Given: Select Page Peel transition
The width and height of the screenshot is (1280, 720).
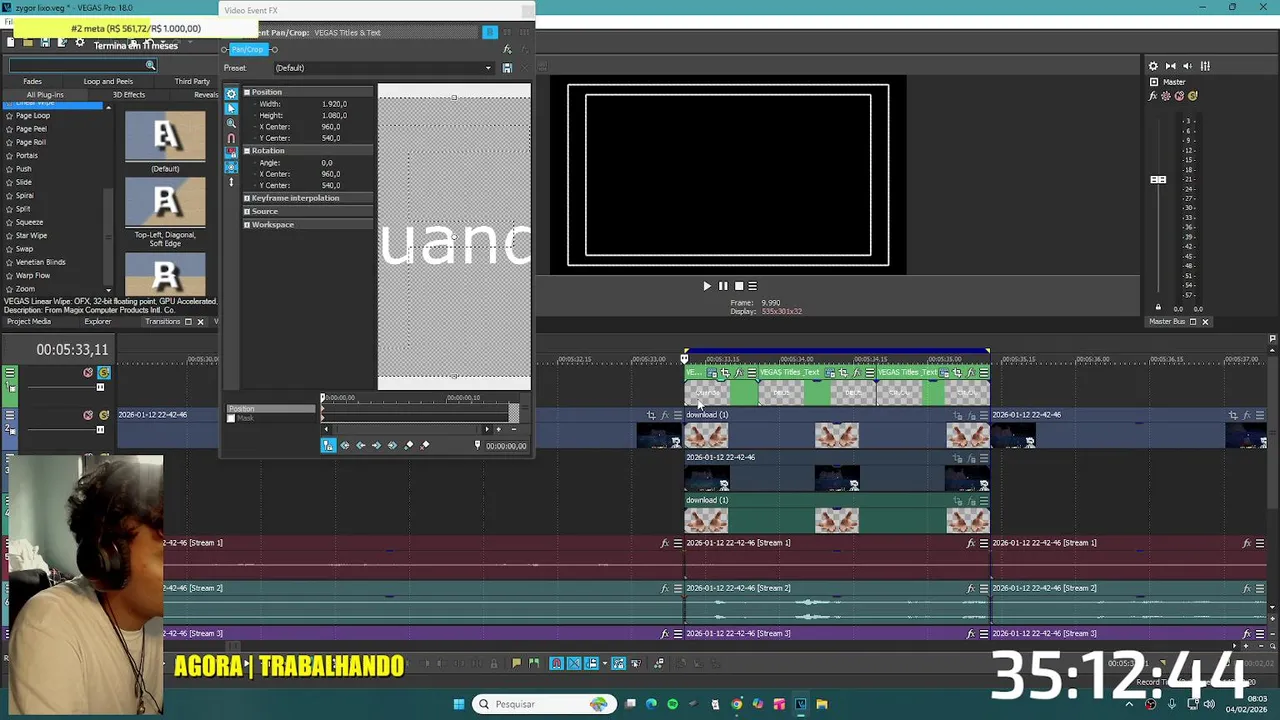Looking at the screenshot, I should pyautogui.click(x=31, y=128).
